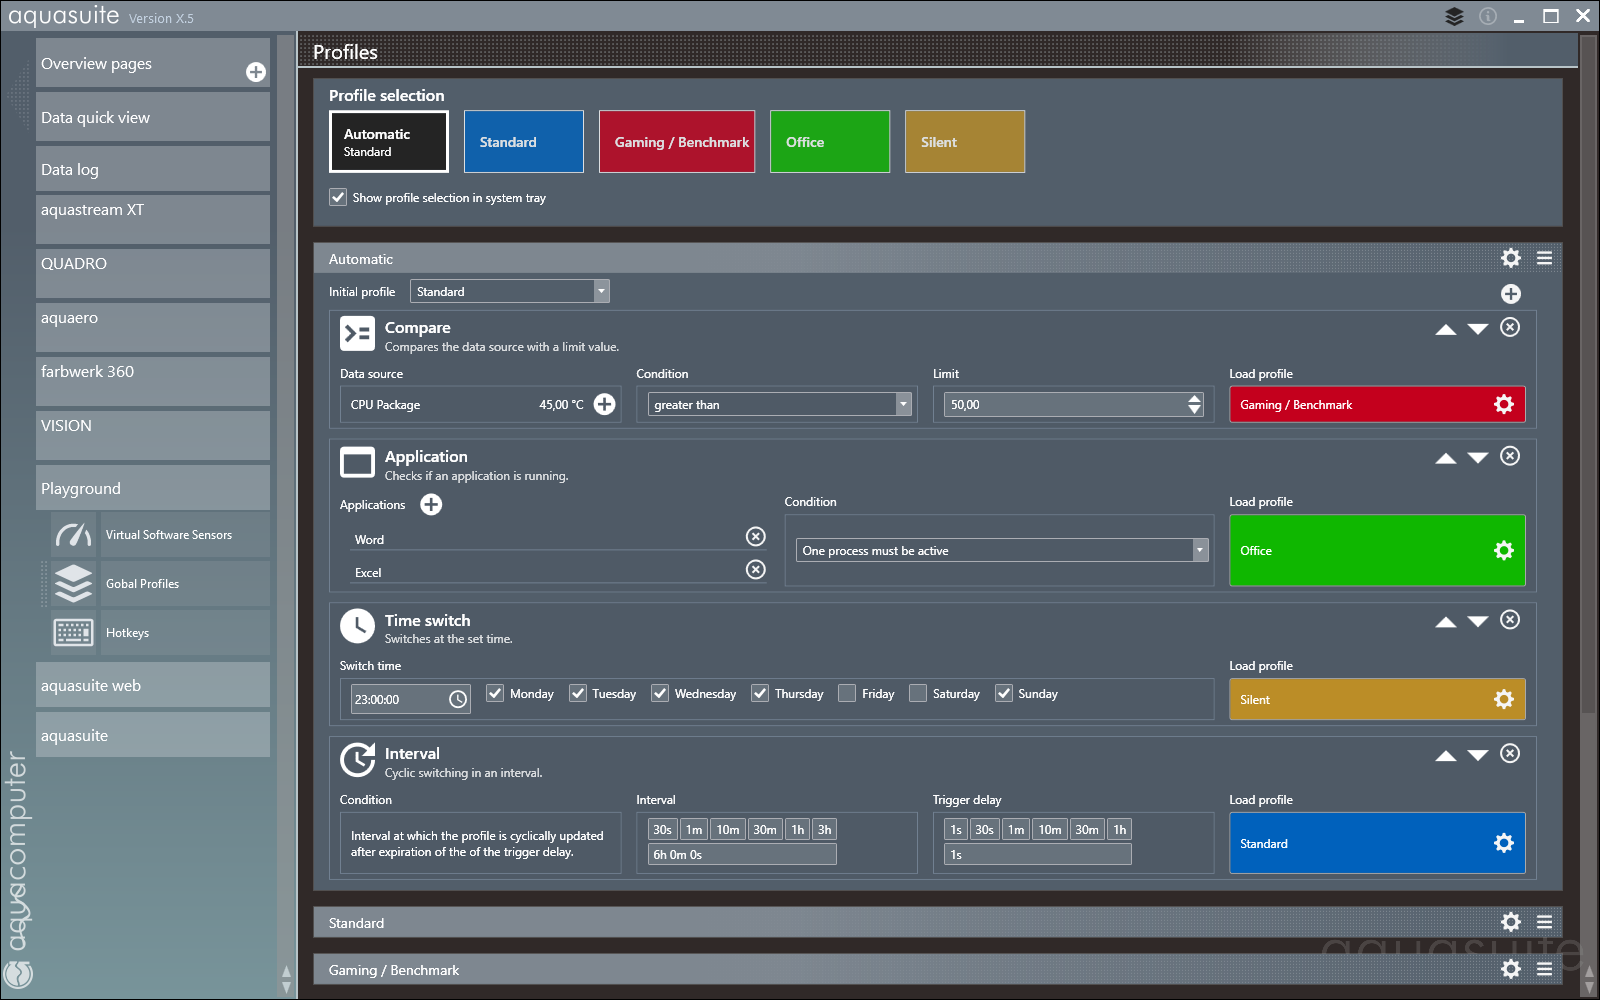Add a new automatic rule with plus icon
The width and height of the screenshot is (1600, 1000).
click(1511, 294)
